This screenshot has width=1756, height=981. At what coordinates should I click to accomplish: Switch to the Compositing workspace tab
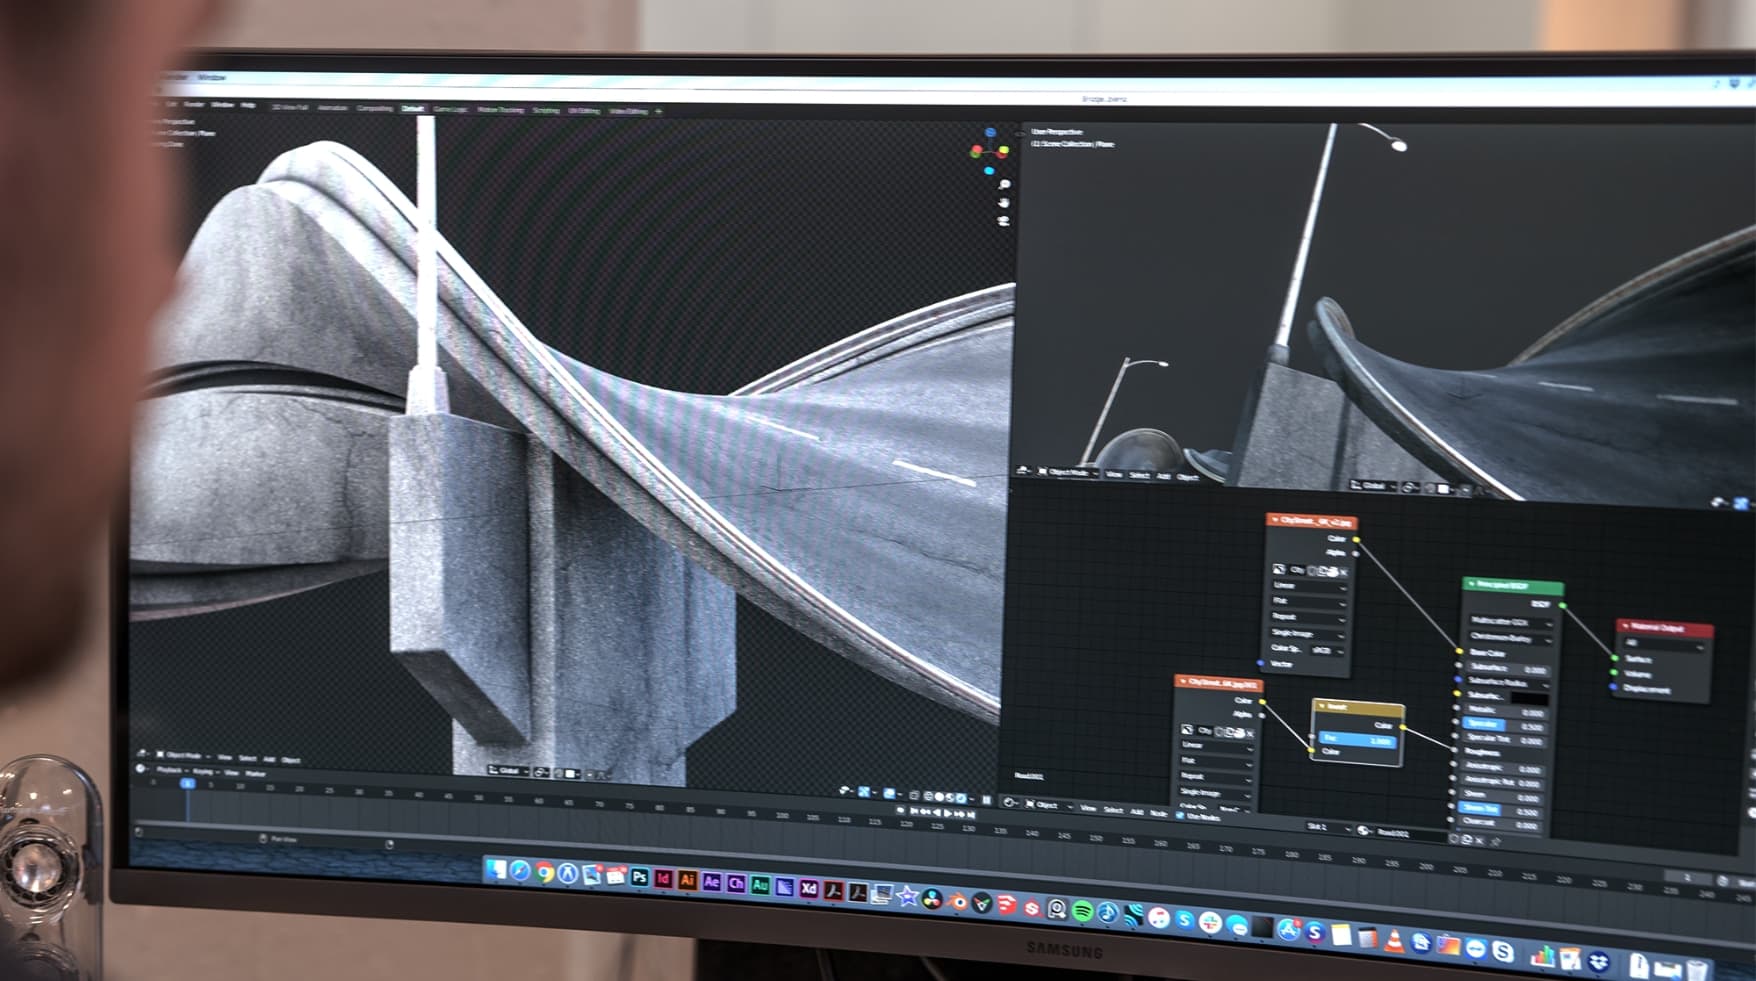[x=374, y=108]
